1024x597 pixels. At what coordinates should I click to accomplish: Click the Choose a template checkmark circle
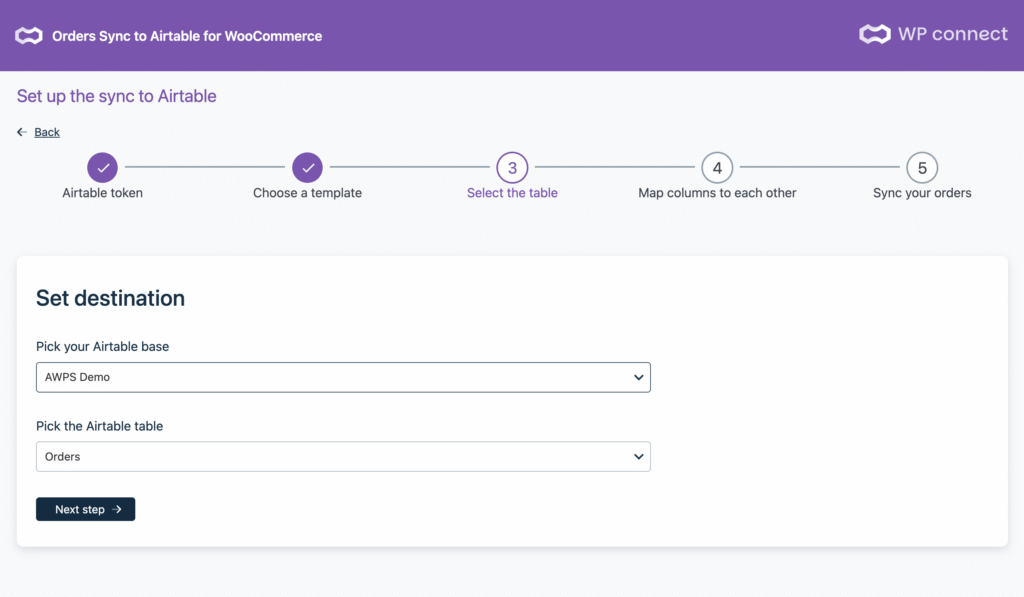[307, 168]
